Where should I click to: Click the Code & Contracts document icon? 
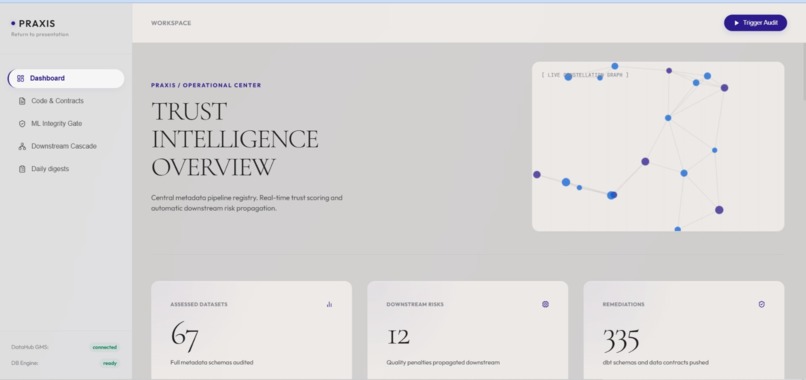22,101
